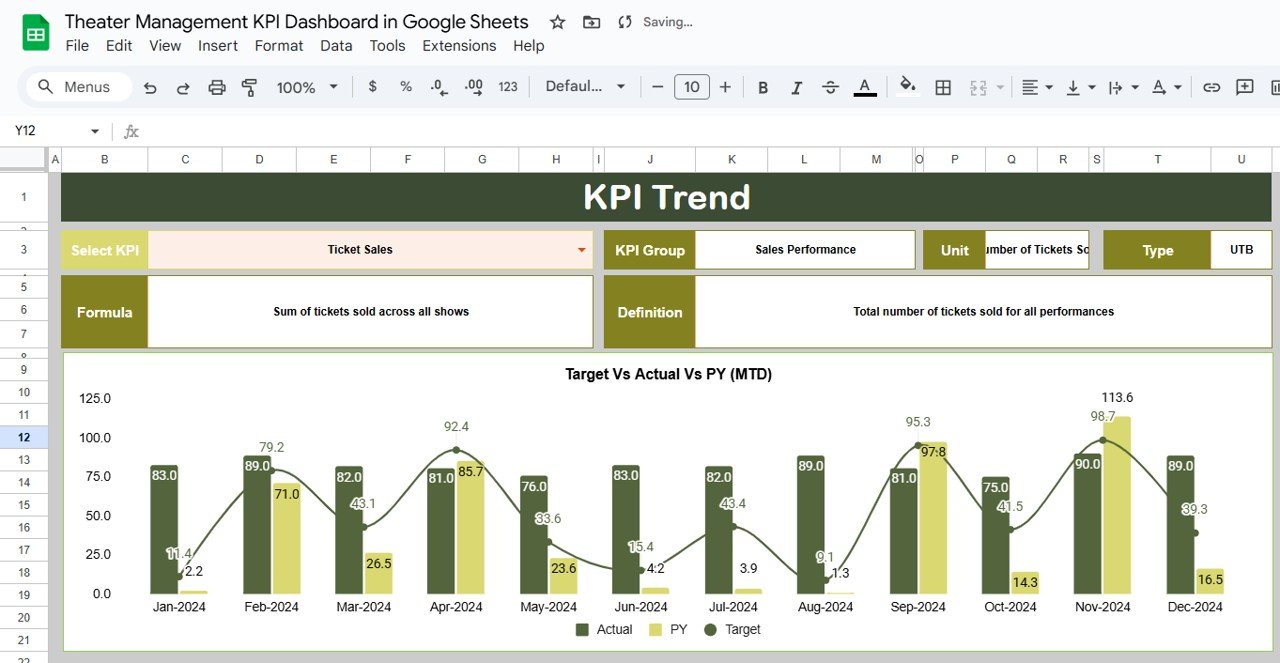1280x663 pixels.
Task: Click the Print icon
Action: tap(217, 88)
